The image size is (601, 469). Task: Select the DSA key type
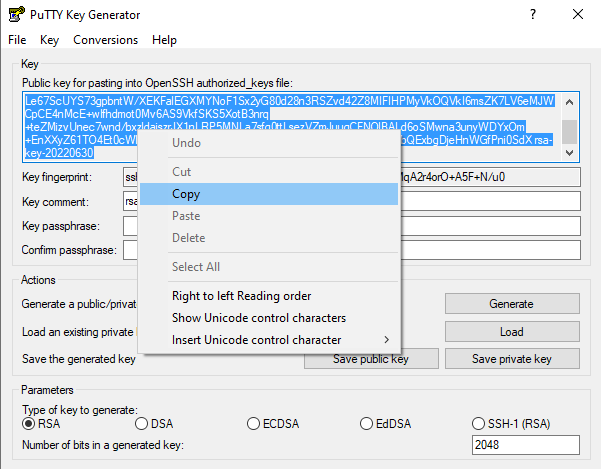pos(154,424)
